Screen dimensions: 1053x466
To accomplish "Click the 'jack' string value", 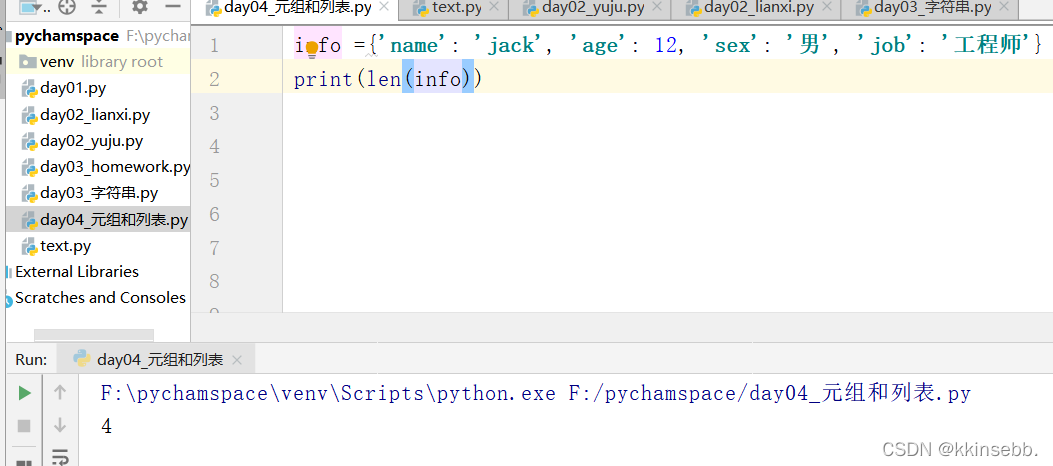I will (511, 45).
